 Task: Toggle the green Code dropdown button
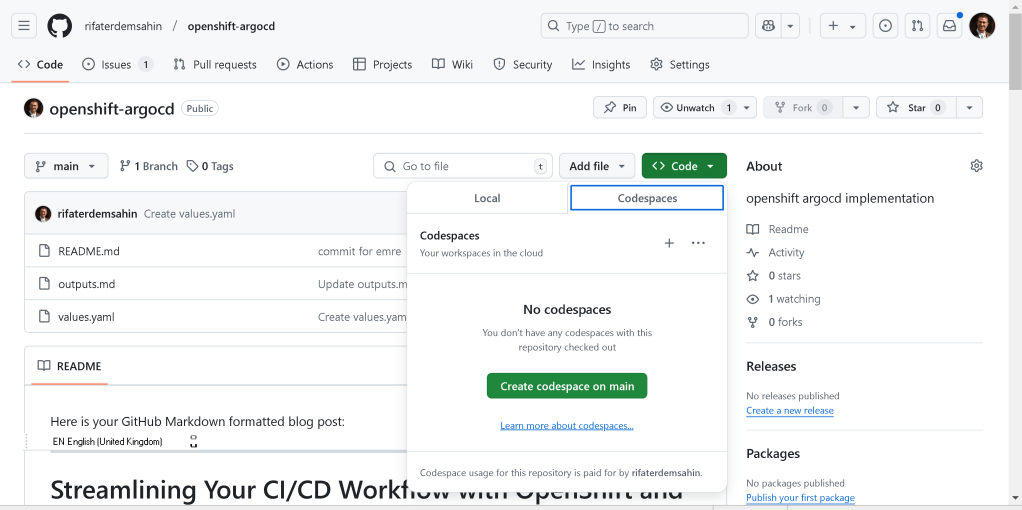pos(684,166)
